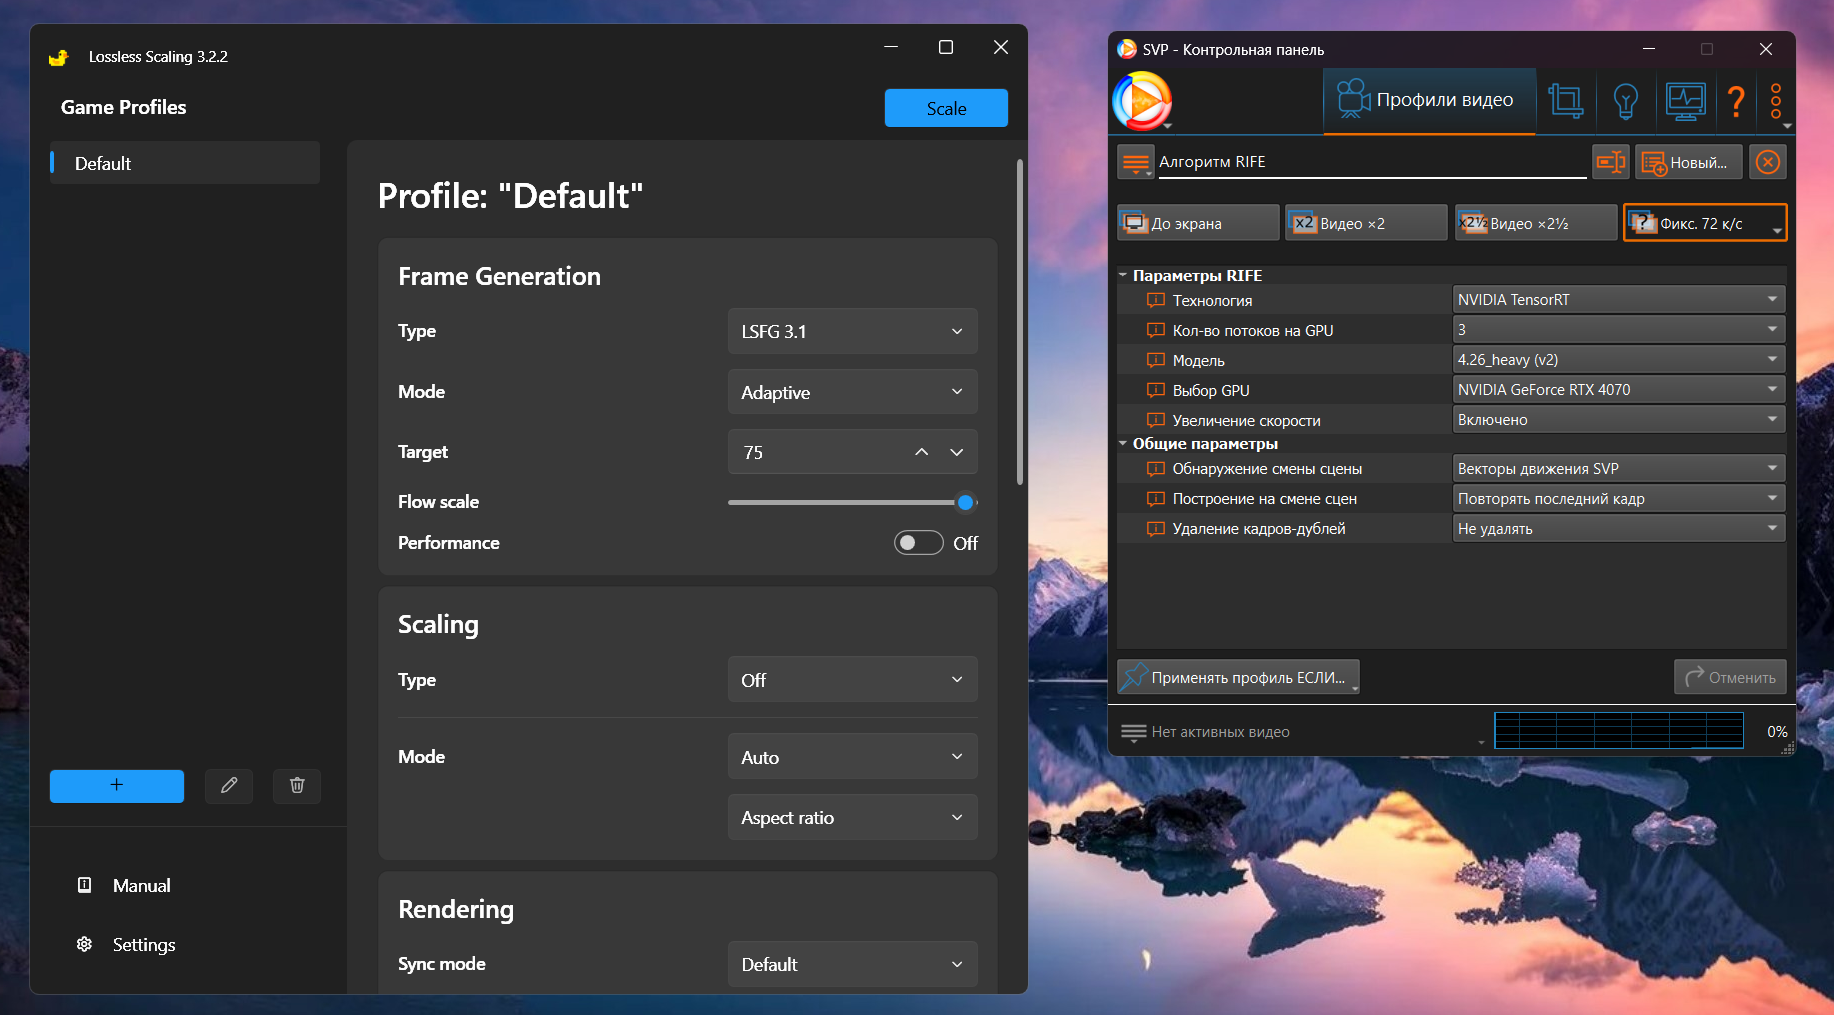This screenshot has height=1015, width=1834.
Task: Open the Aspect ratio dropdown
Action: (853, 817)
